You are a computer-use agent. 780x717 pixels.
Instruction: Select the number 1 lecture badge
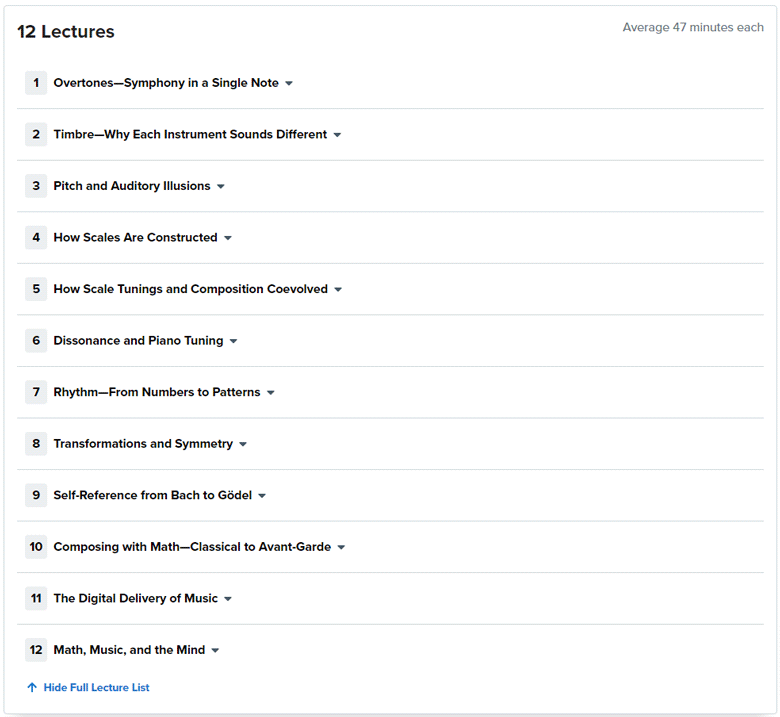tap(36, 83)
